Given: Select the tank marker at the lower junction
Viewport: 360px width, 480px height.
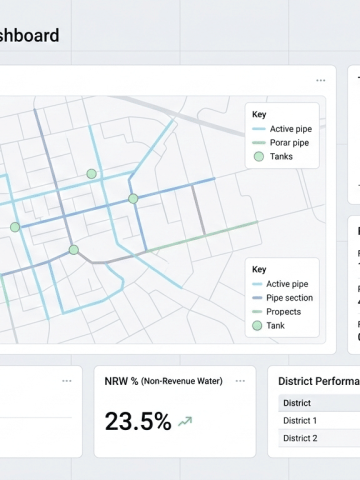Looking at the screenshot, I should tap(74, 250).
